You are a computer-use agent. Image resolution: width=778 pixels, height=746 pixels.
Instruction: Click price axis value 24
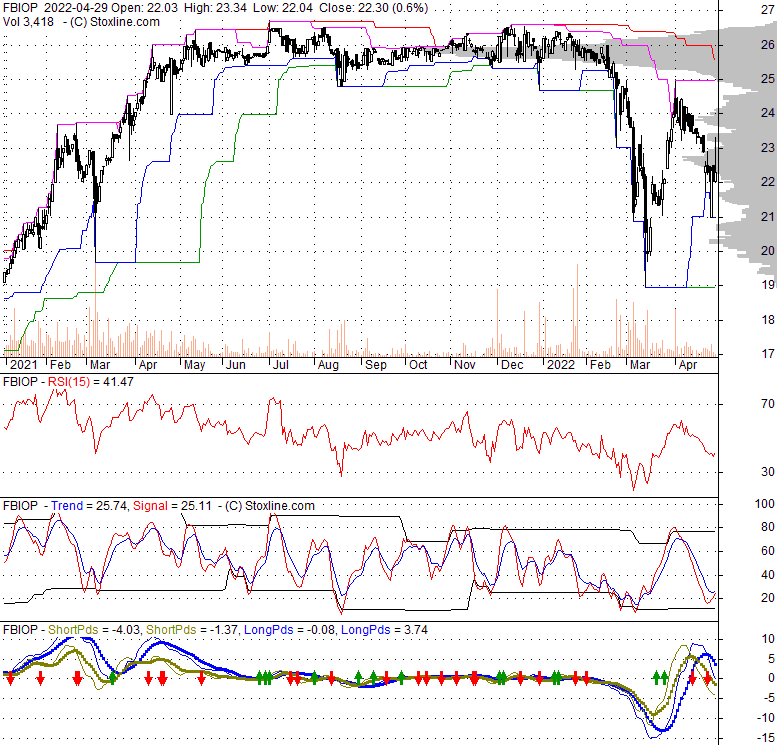768,113
